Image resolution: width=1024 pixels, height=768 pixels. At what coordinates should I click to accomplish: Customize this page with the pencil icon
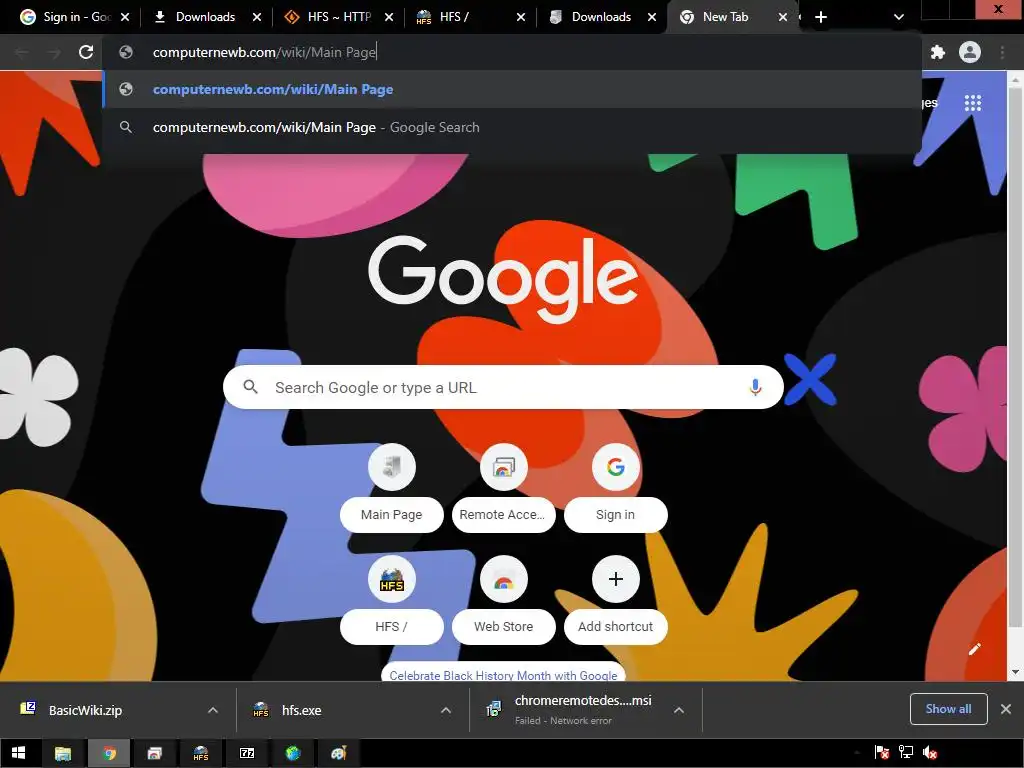(x=974, y=648)
